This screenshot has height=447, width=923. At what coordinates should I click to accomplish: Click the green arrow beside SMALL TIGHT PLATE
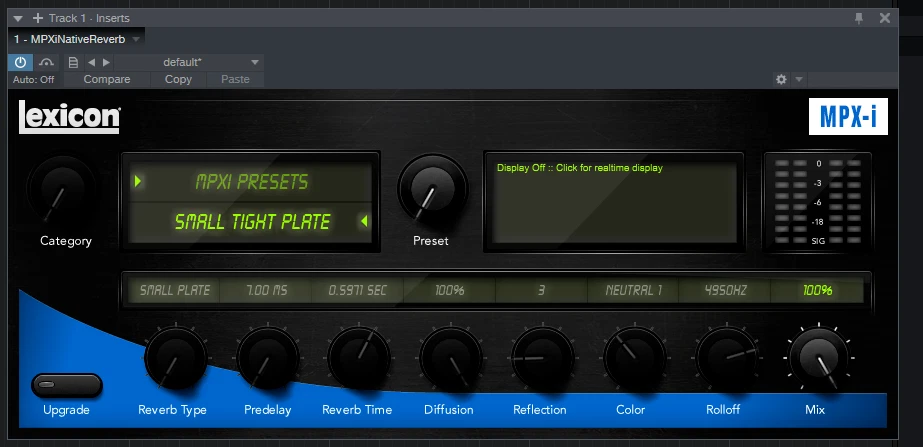click(x=364, y=221)
